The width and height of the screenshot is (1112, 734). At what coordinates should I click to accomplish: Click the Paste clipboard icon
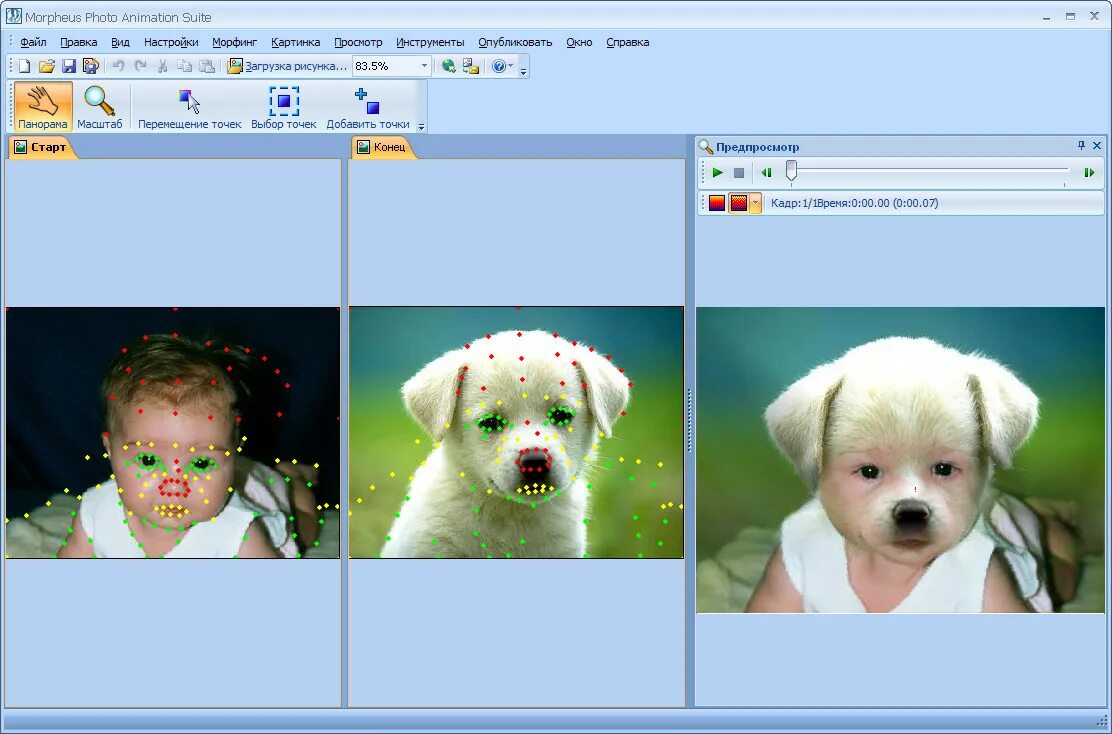[207, 66]
